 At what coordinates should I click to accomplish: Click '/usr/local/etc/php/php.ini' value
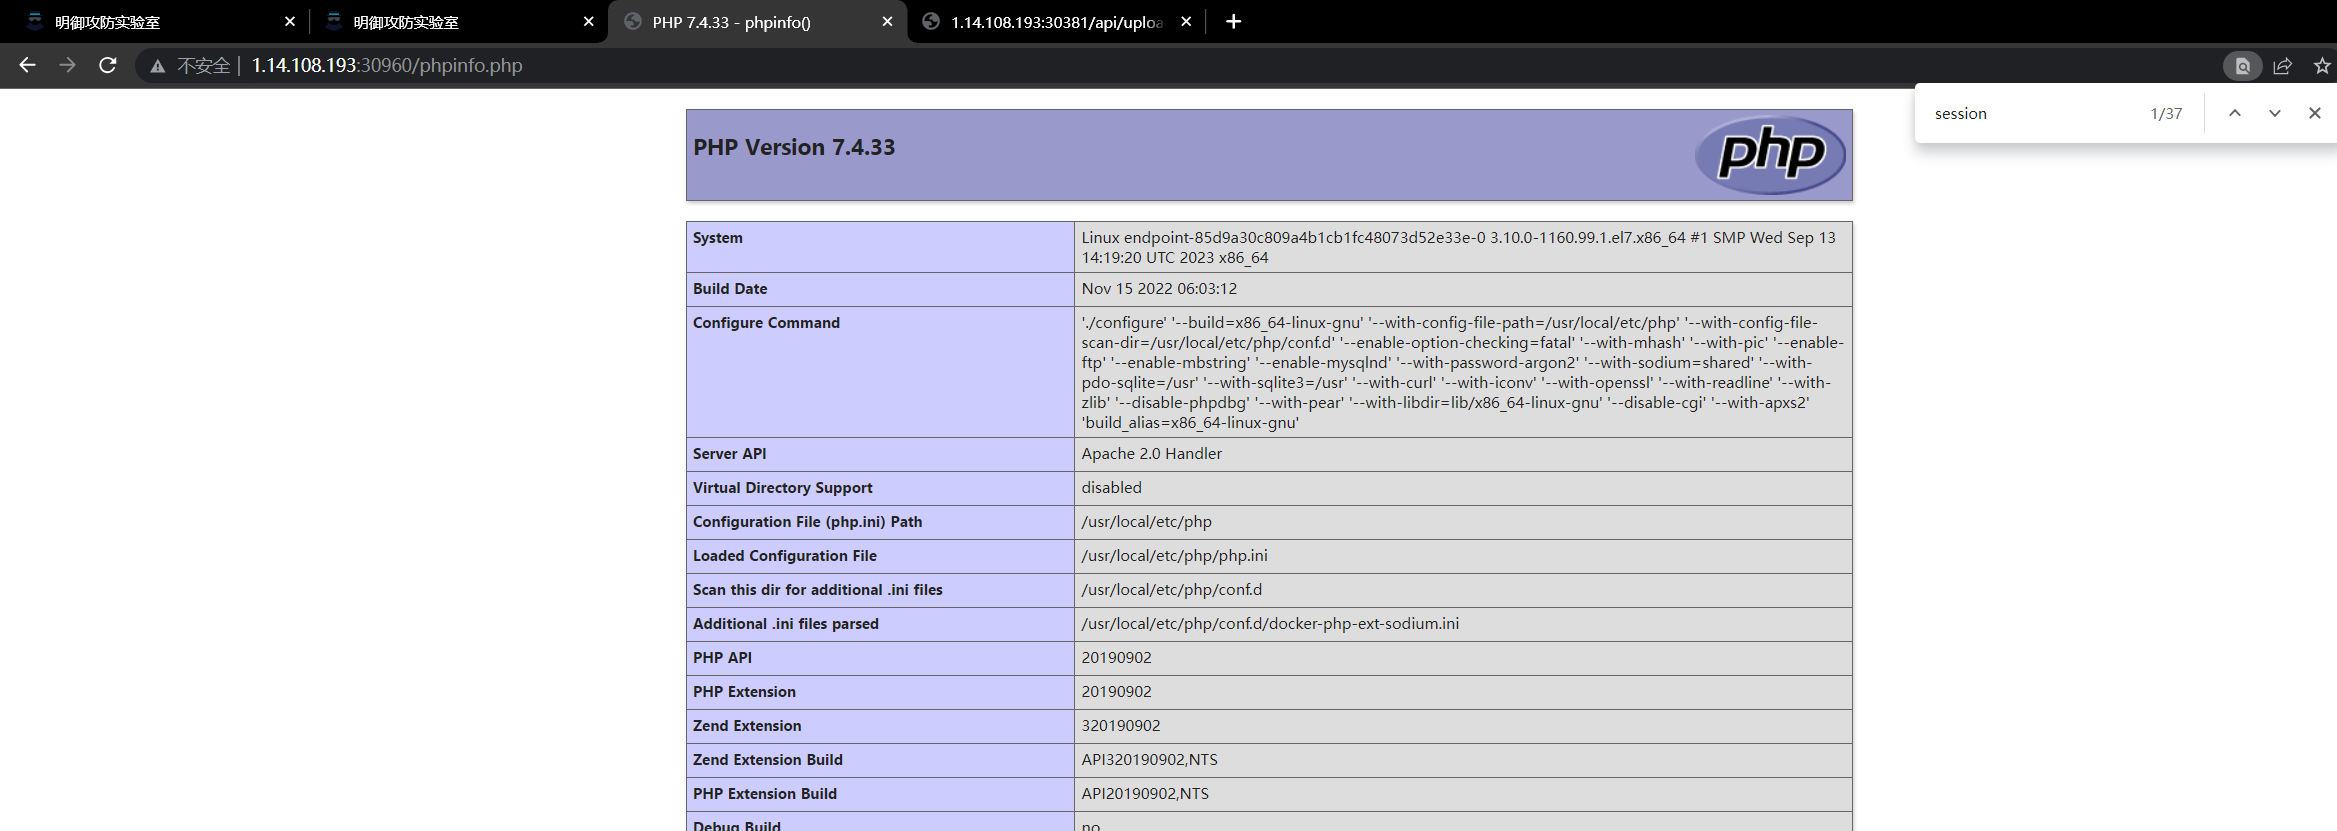[1174, 556]
